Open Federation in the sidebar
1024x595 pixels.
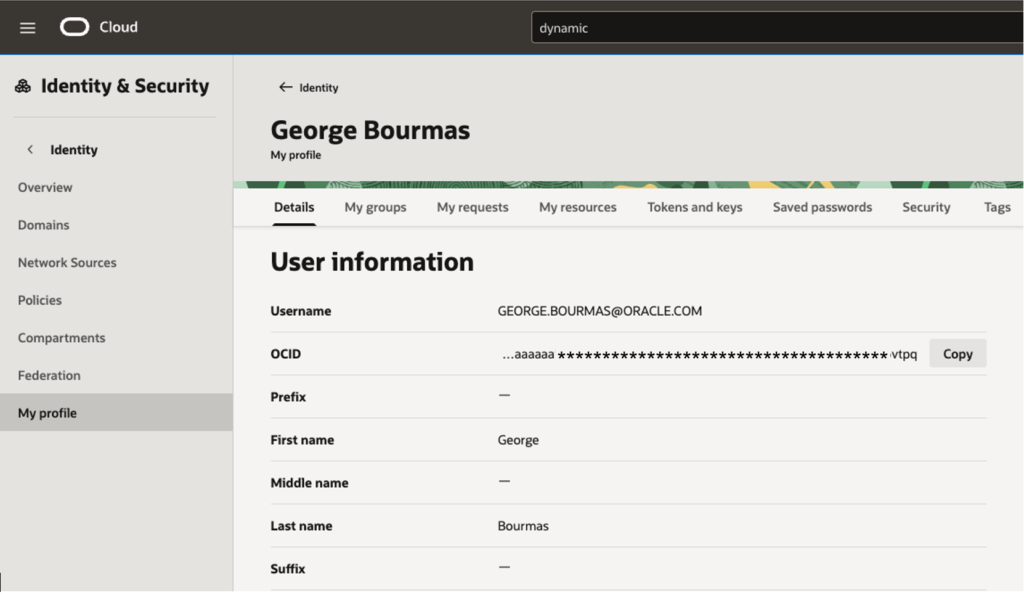(49, 376)
